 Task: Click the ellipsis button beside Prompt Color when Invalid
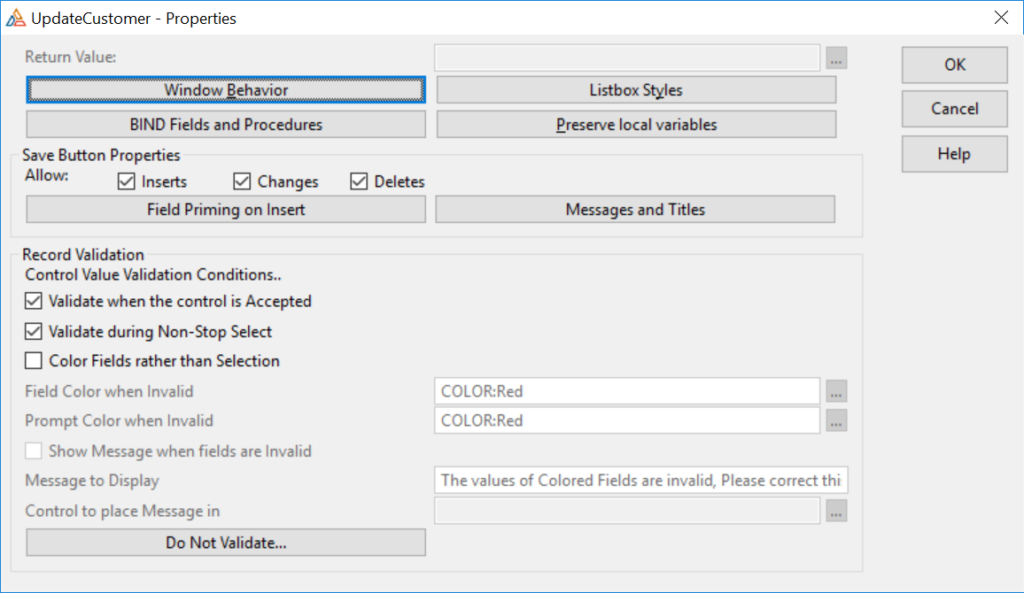[837, 421]
